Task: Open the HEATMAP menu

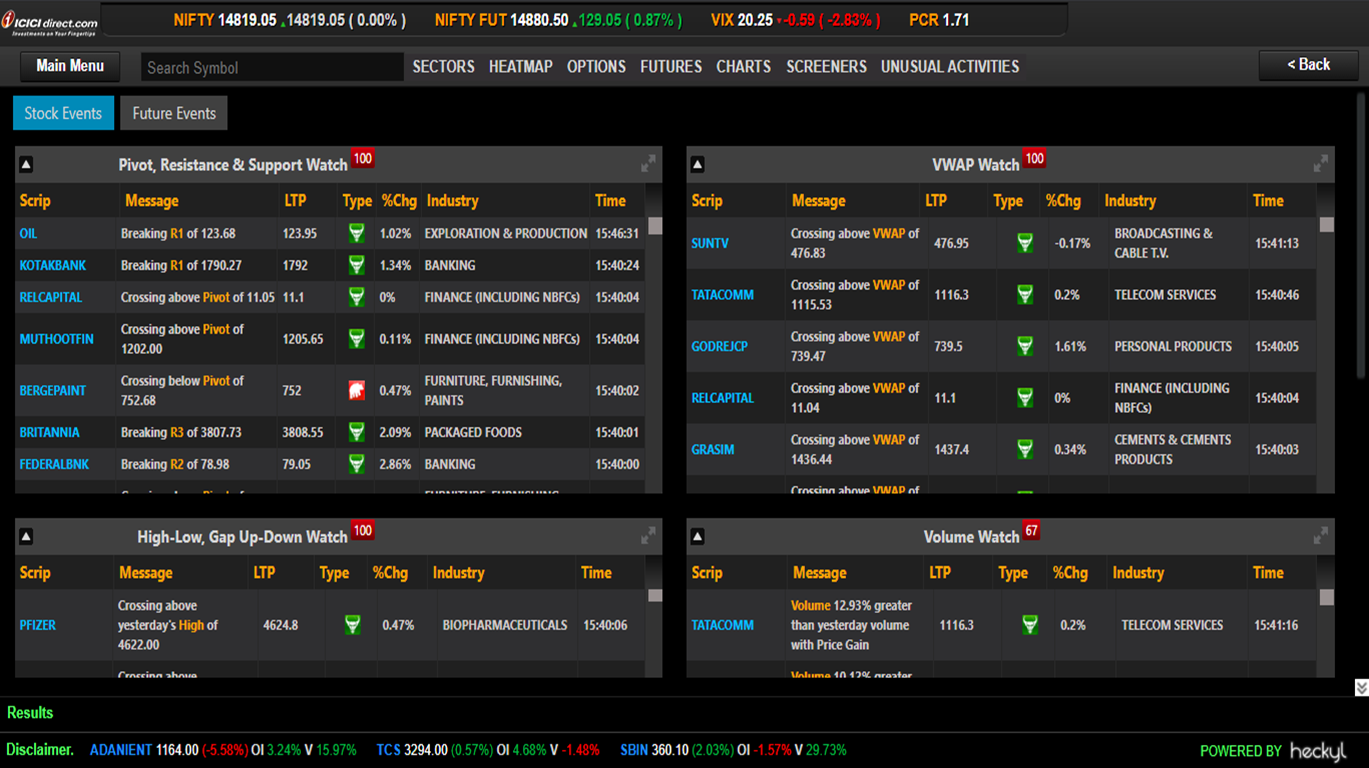Action: pos(520,67)
